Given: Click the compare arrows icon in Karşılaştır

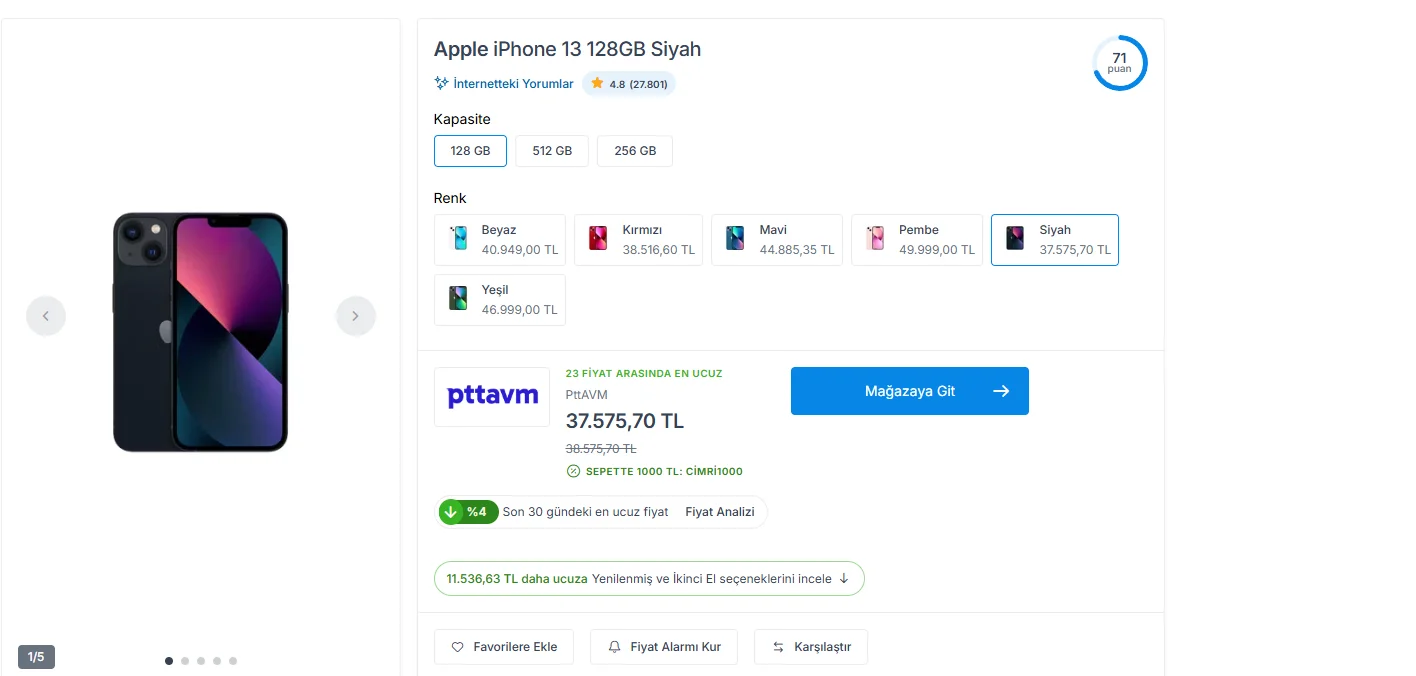Looking at the screenshot, I should pos(778,647).
